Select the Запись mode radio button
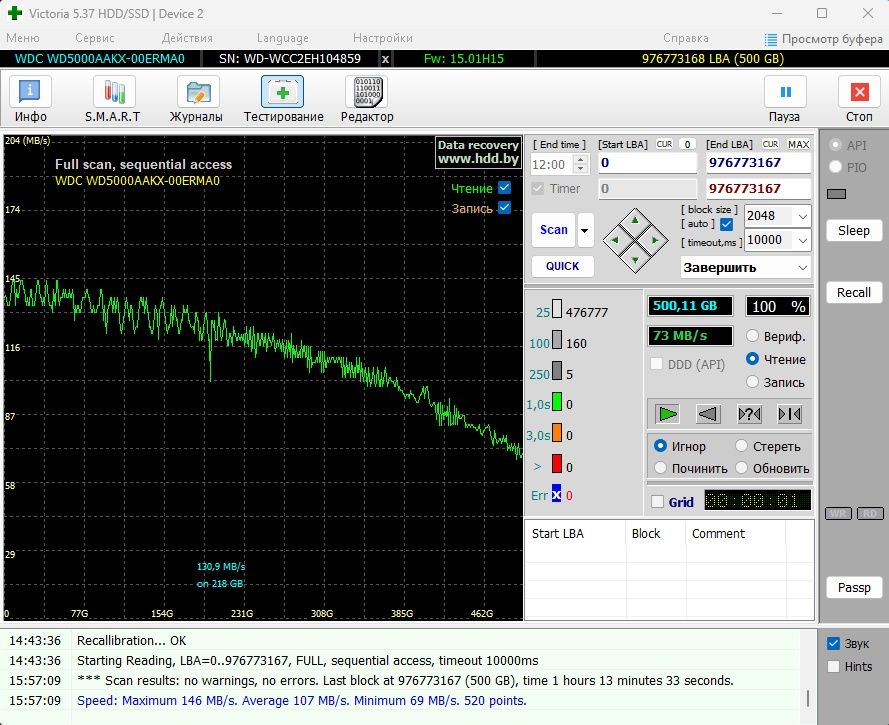889x725 pixels. click(x=752, y=381)
